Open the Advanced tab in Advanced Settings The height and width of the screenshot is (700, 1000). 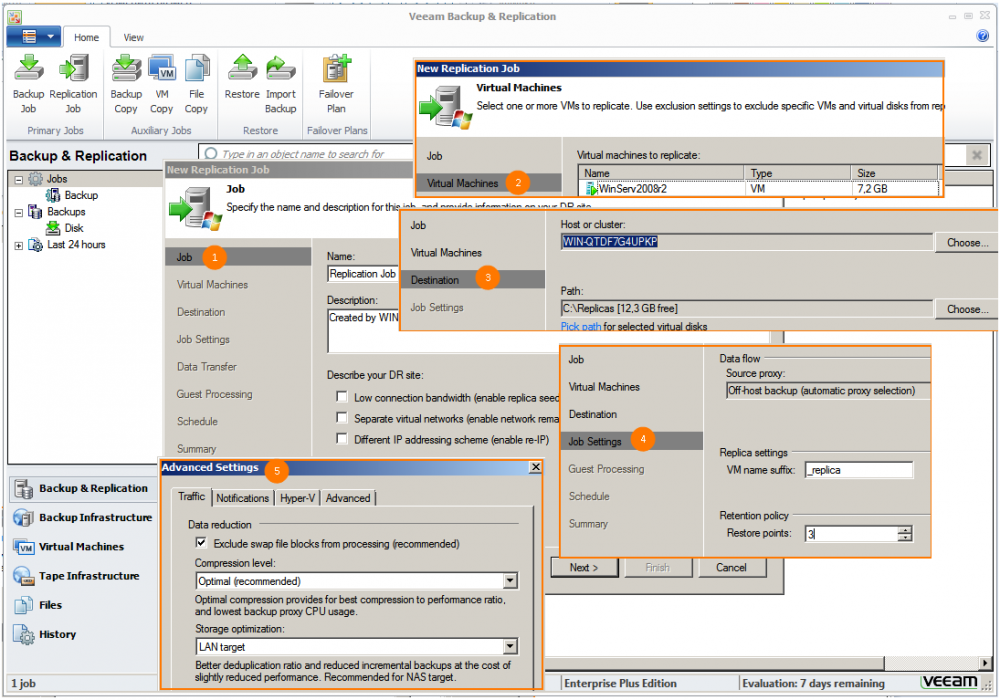pos(348,498)
